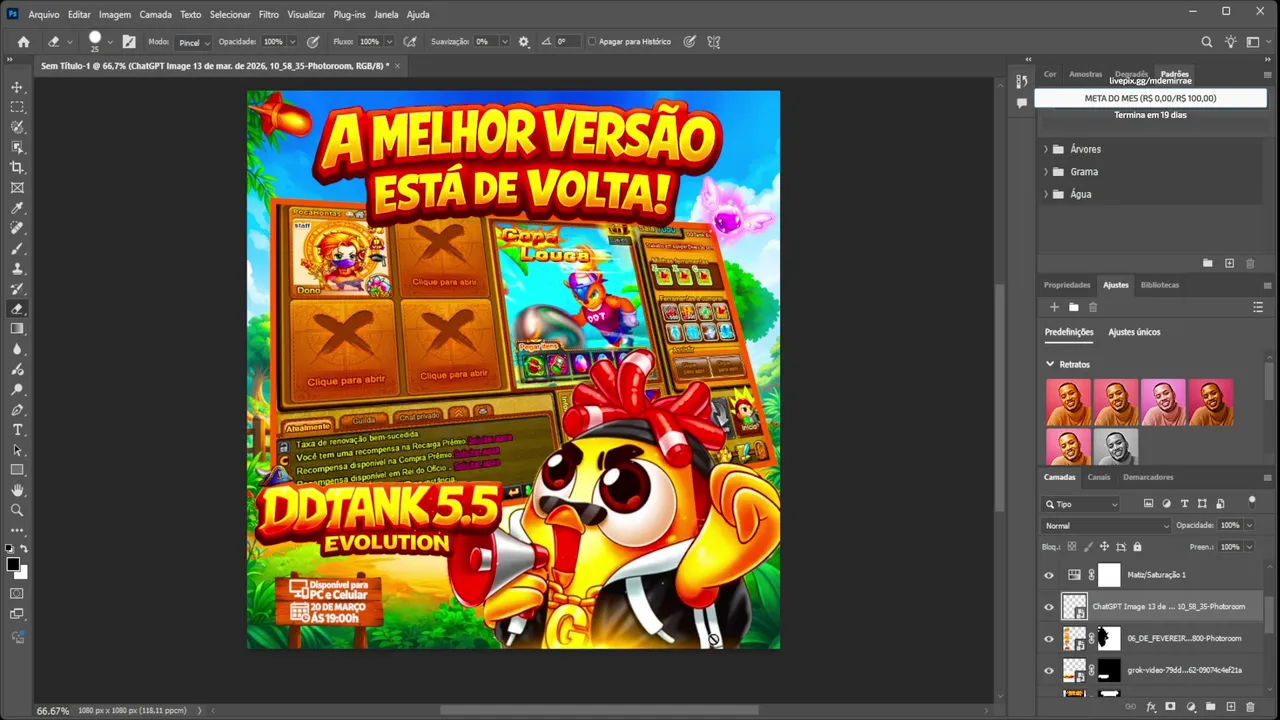The height and width of the screenshot is (720, 1280).
Task: Click the search magnifier in top right
Action: pyautogui.click(x=1206, y=42)
